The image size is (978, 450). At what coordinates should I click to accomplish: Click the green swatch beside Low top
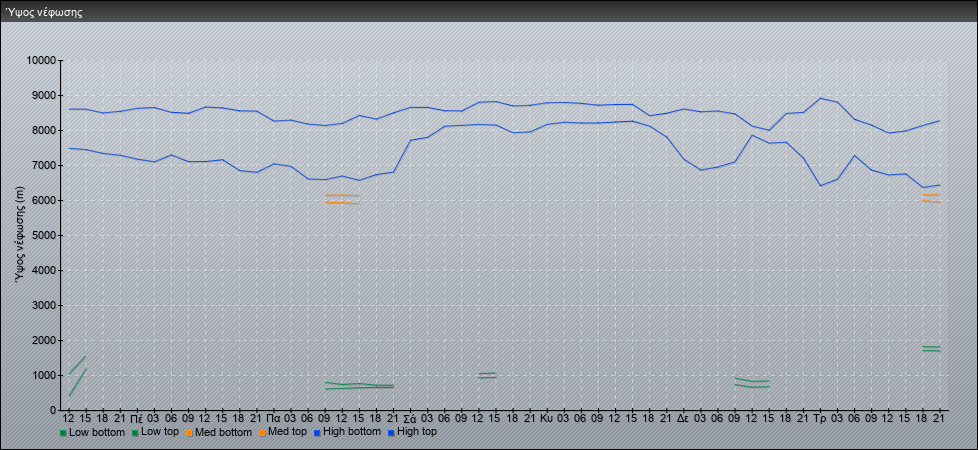[135, 433]
